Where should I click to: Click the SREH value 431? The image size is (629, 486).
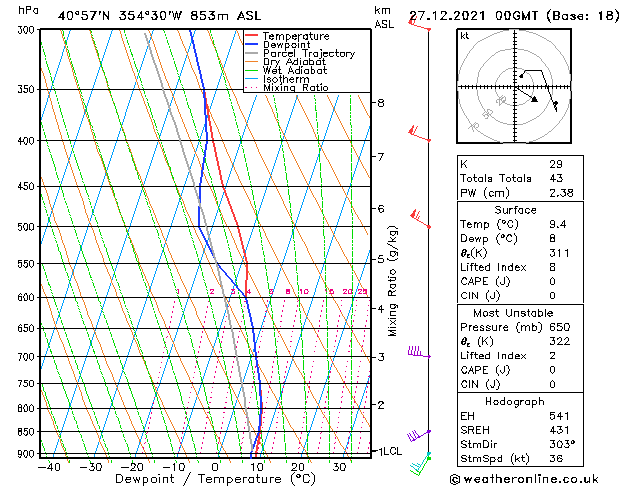tap(559, 430)
